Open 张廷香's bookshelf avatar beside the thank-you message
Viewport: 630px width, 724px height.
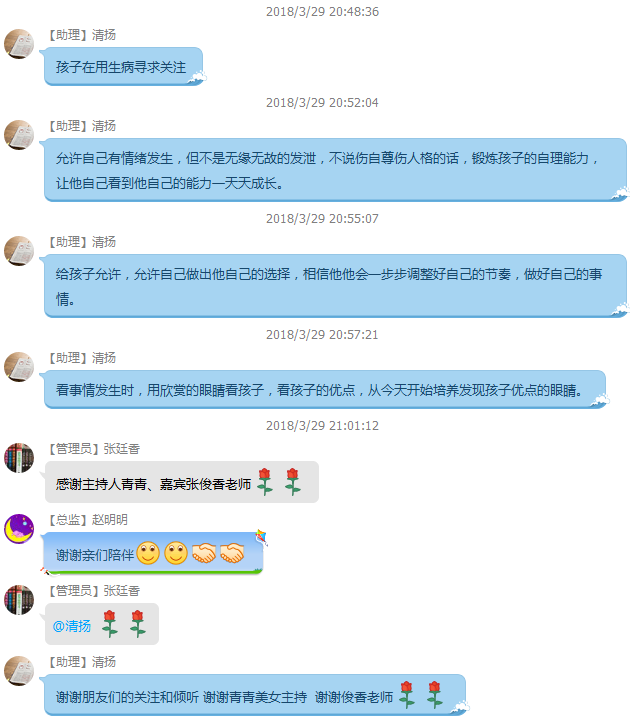(19, 458)
